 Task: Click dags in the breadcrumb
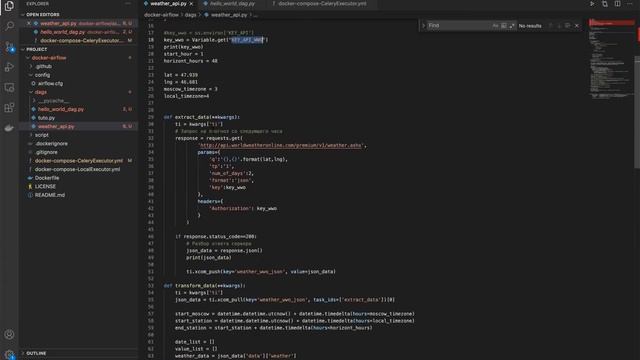click(x=190, y=15)
